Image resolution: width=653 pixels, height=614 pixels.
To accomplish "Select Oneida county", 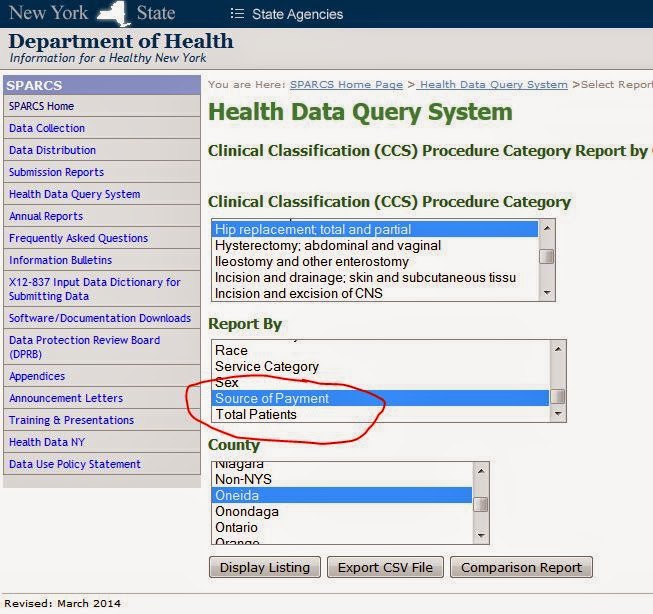I will point(342,496).
